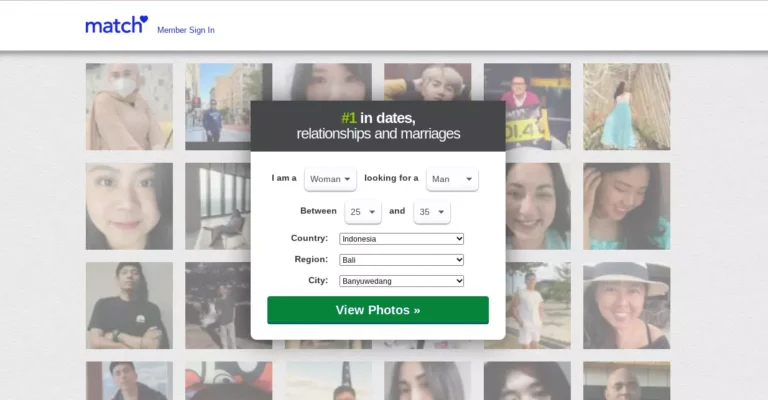Select photo of woman wearing white hat
The height and width of the screenshot is (400, 768).
click(x=626, y=305)
